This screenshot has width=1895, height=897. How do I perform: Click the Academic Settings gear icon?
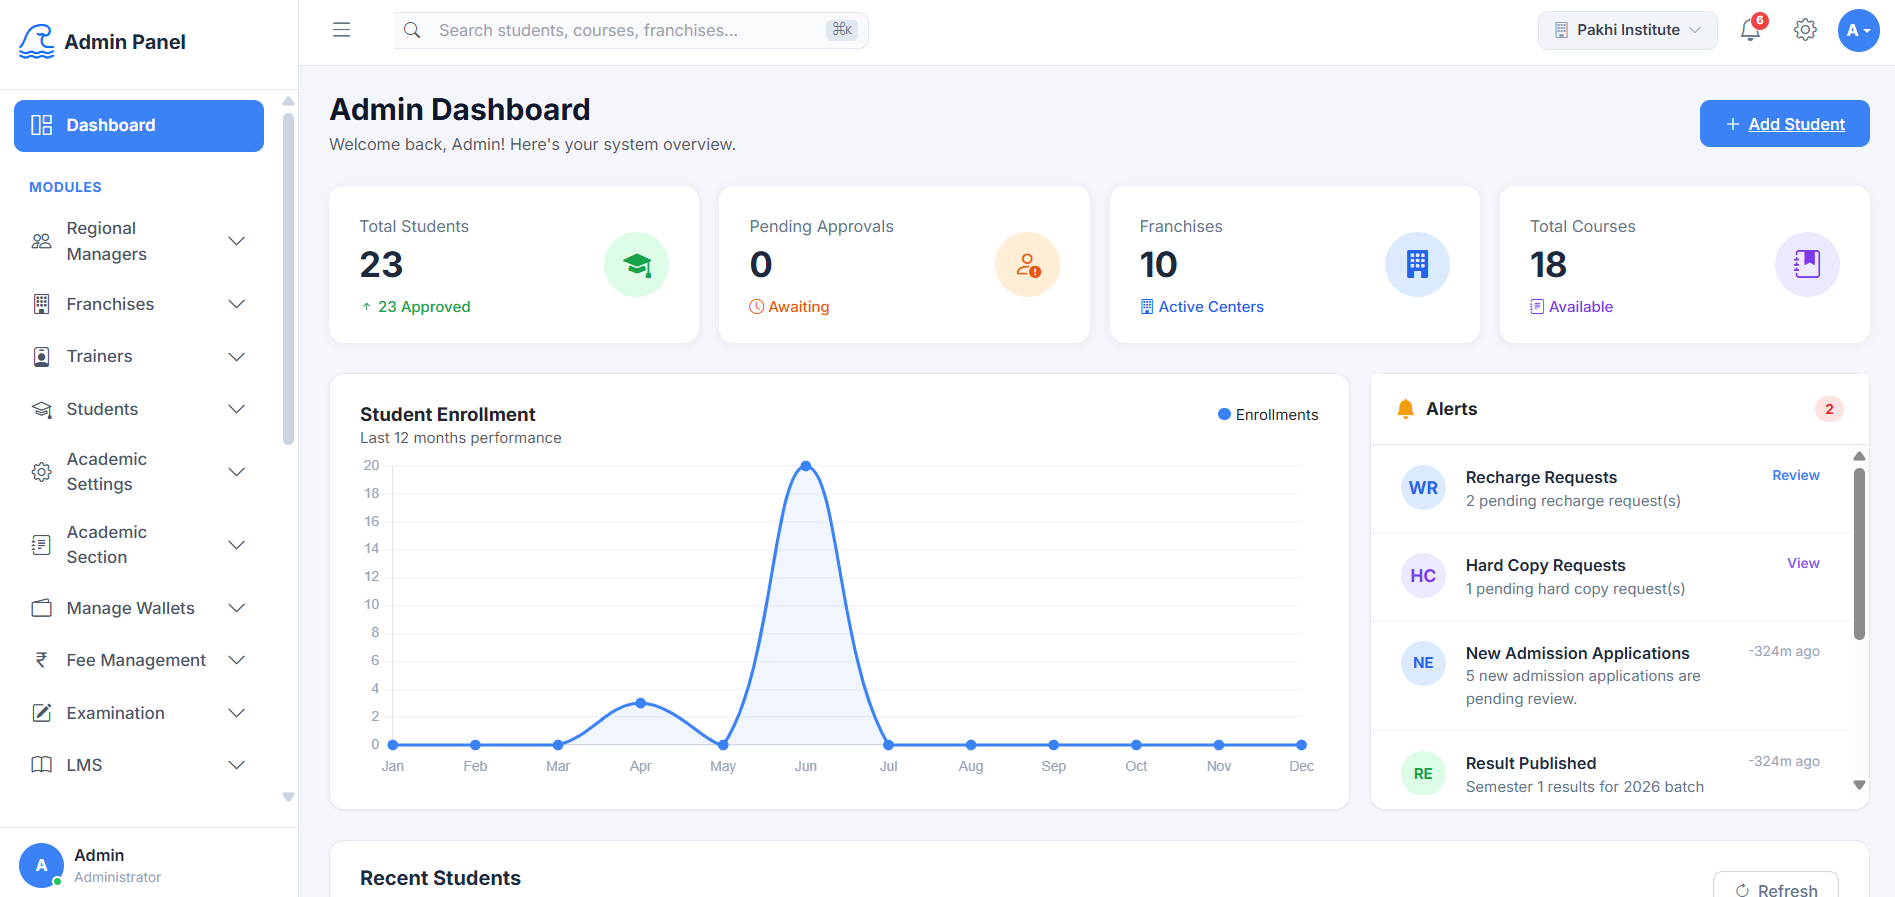point(41,472)
